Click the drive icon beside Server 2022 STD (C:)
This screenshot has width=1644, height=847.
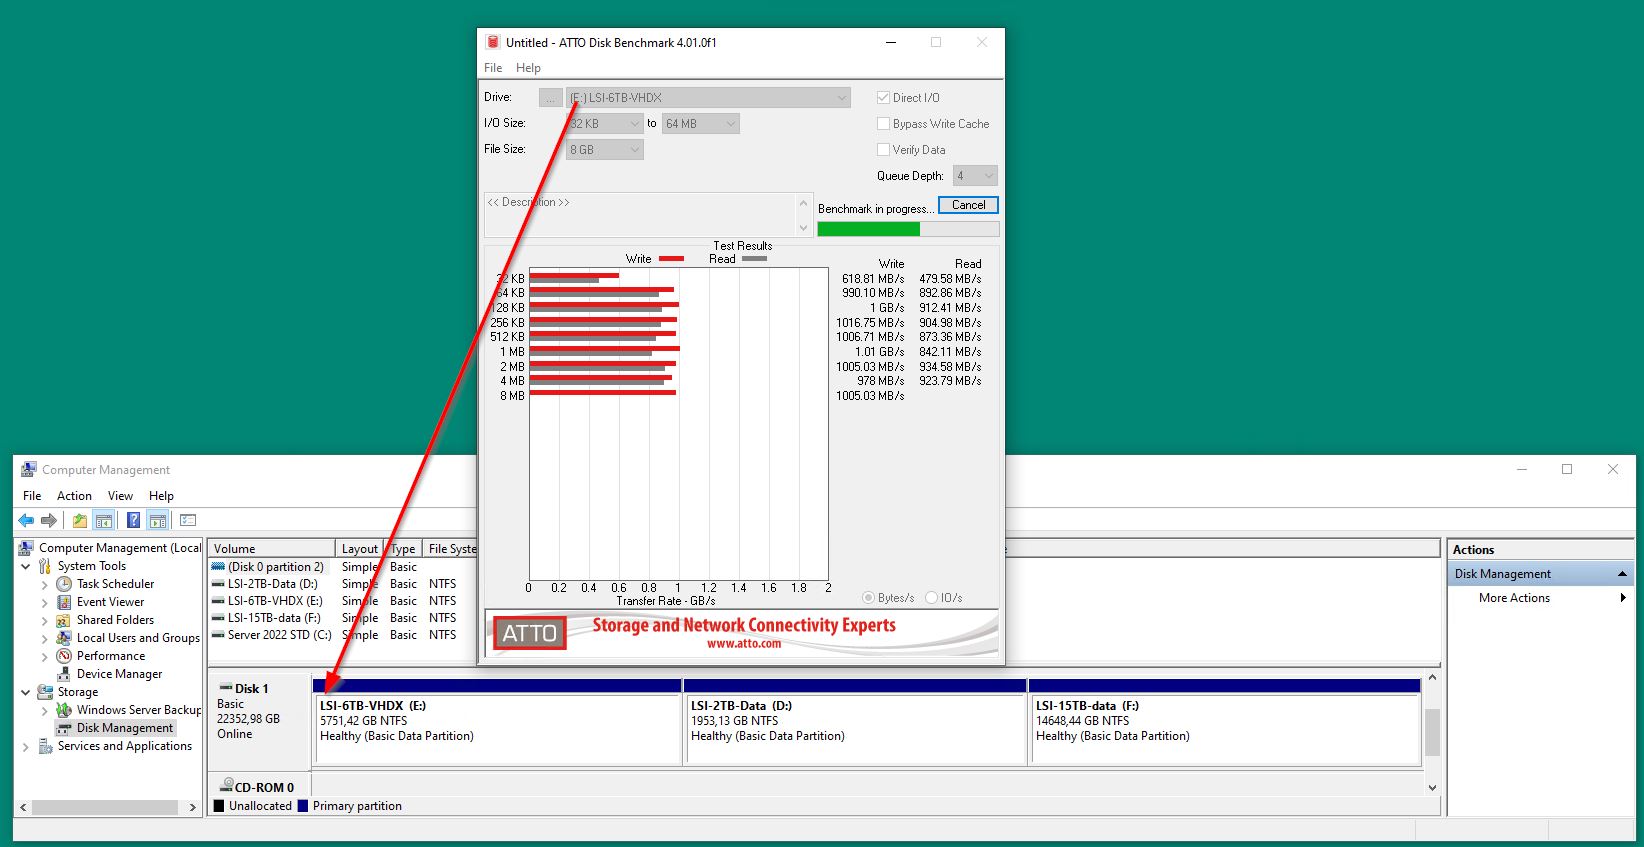coord(218,635)
